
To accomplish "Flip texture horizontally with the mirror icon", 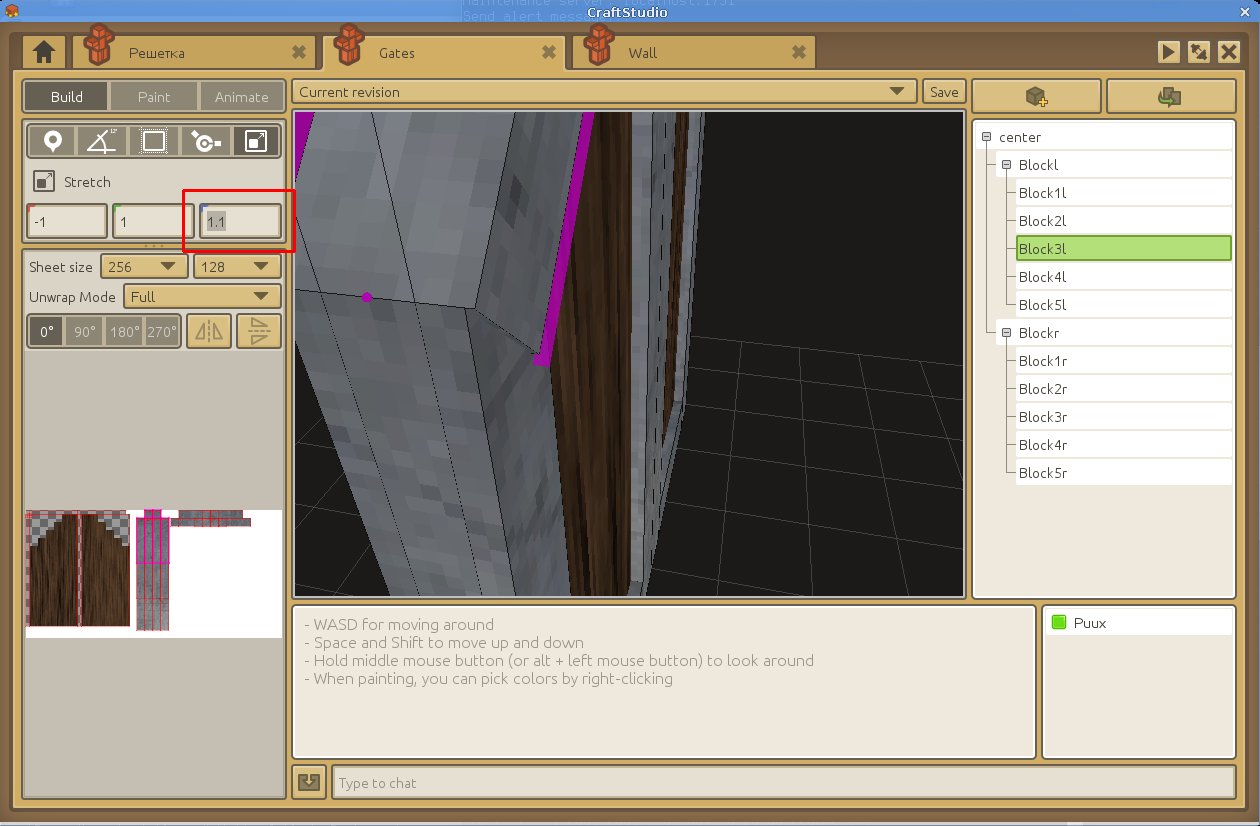I will point(209,331).
